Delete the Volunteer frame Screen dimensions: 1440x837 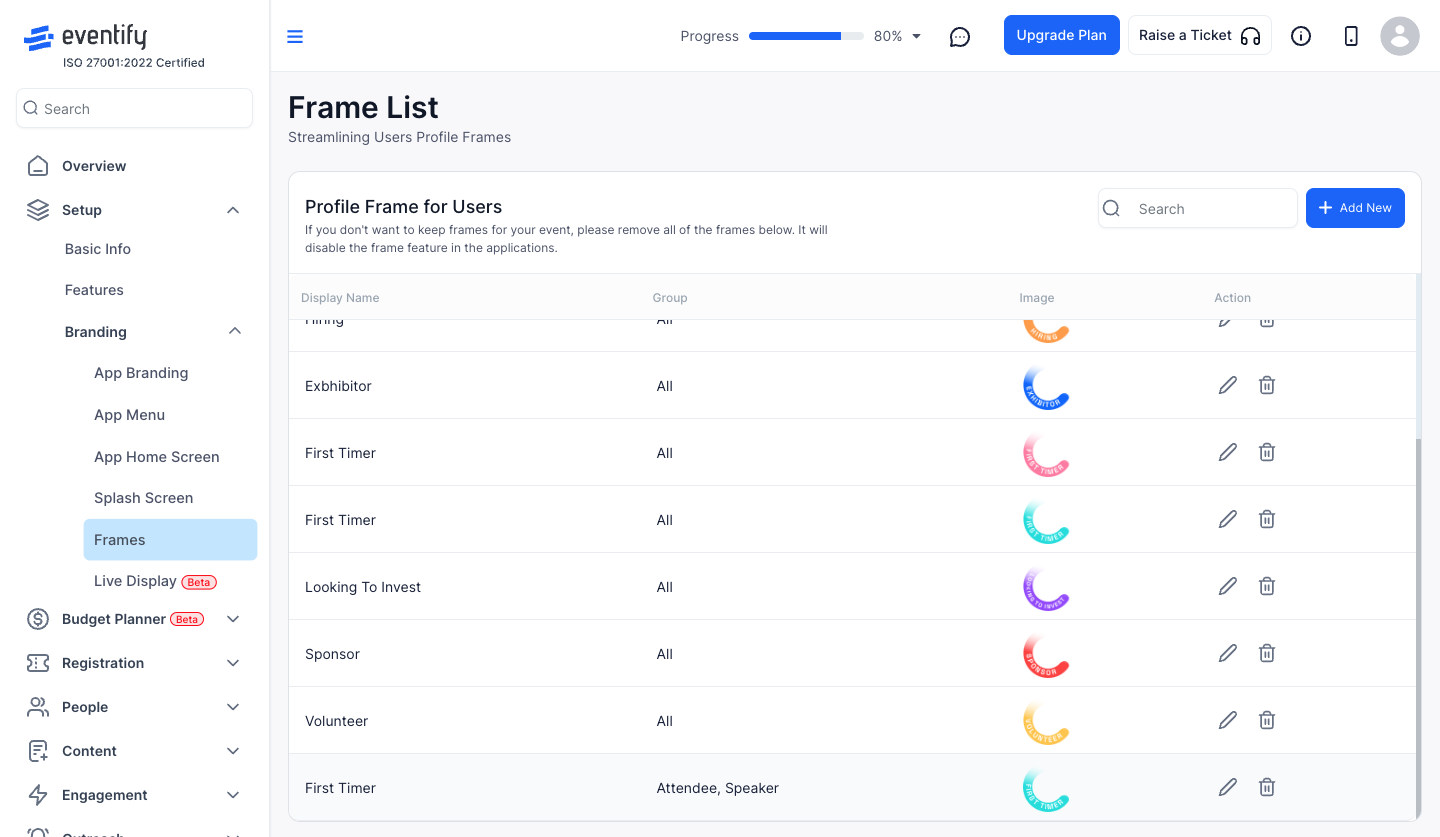(1267, 720)
